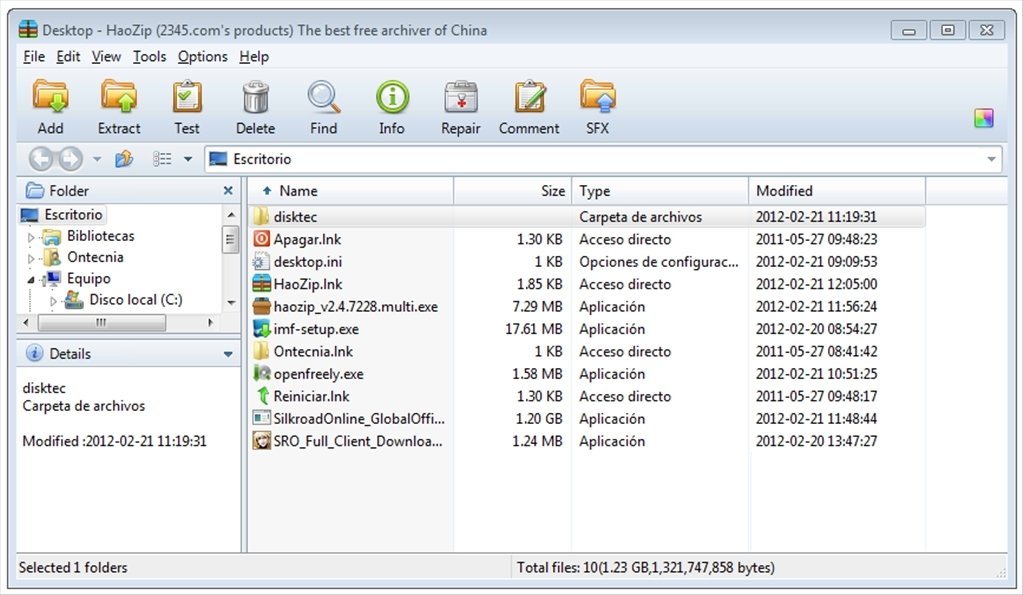
Task: Click the SilkroadOnline_GlobalOffi... icon
Action: coord(262,419)
